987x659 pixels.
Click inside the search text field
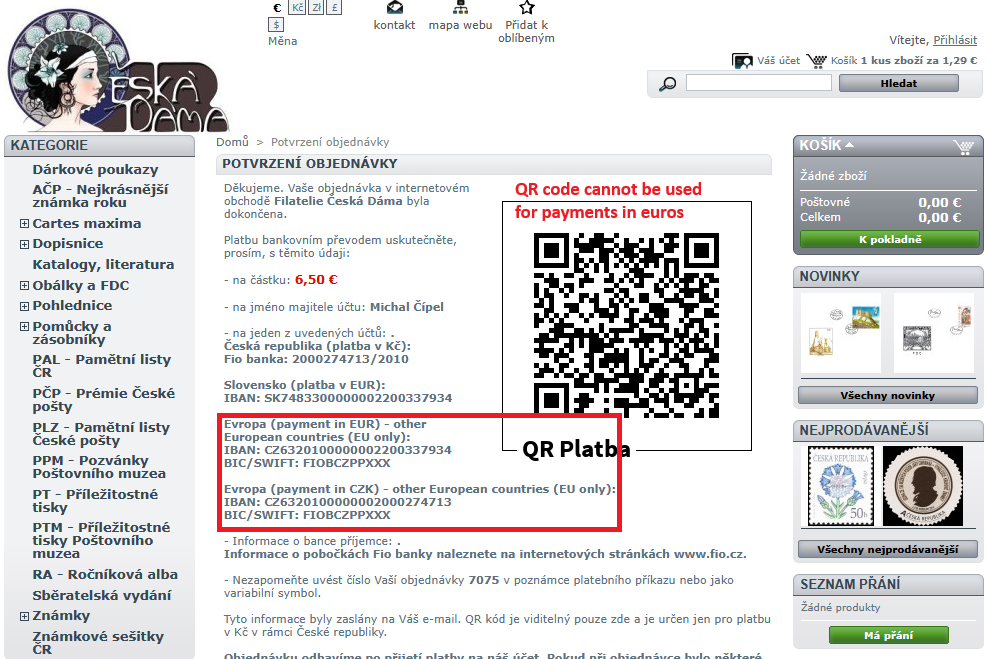(x=758, y=84)
